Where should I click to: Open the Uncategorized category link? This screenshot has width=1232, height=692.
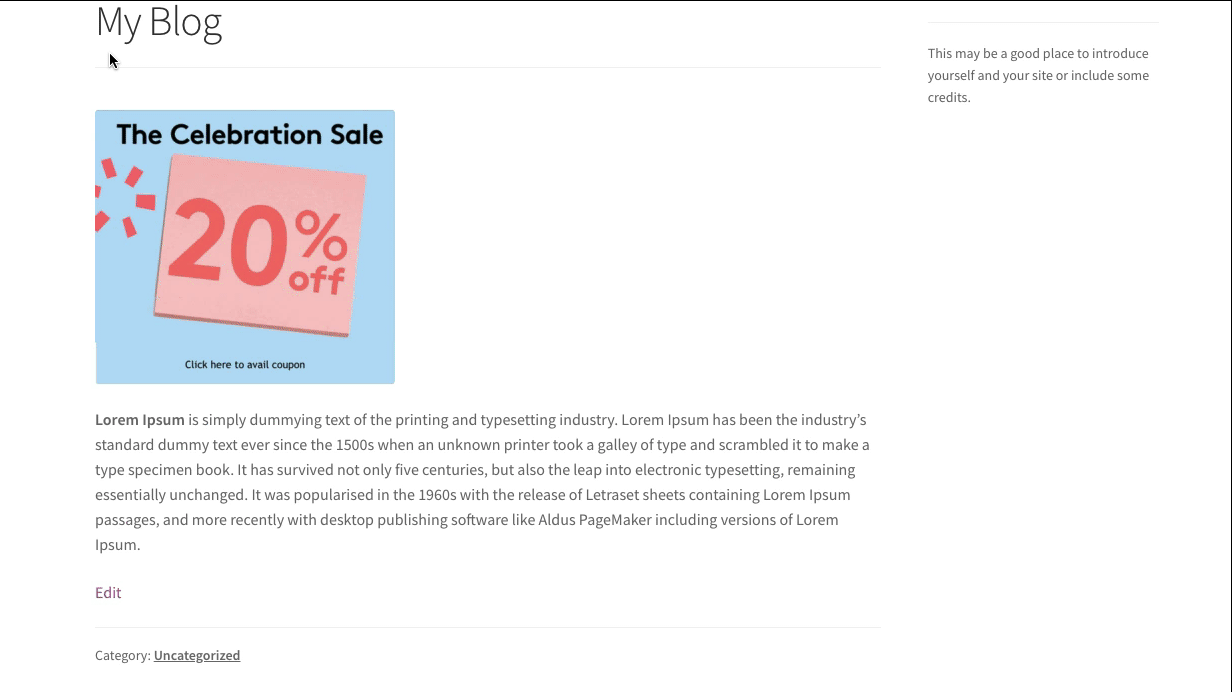click(x=197, y=655)
